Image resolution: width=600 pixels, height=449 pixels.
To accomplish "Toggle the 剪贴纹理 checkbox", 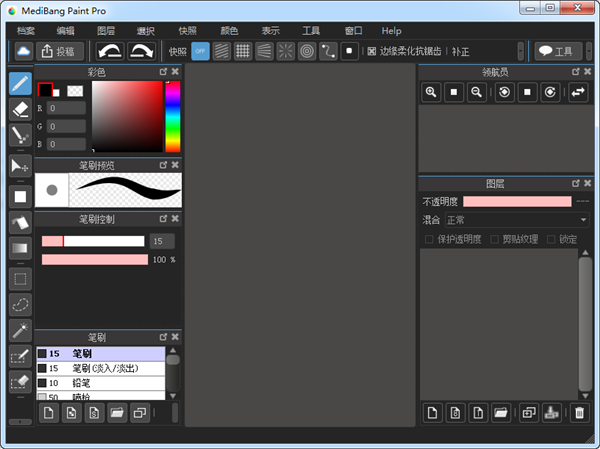I will click(x=495, y=239).
